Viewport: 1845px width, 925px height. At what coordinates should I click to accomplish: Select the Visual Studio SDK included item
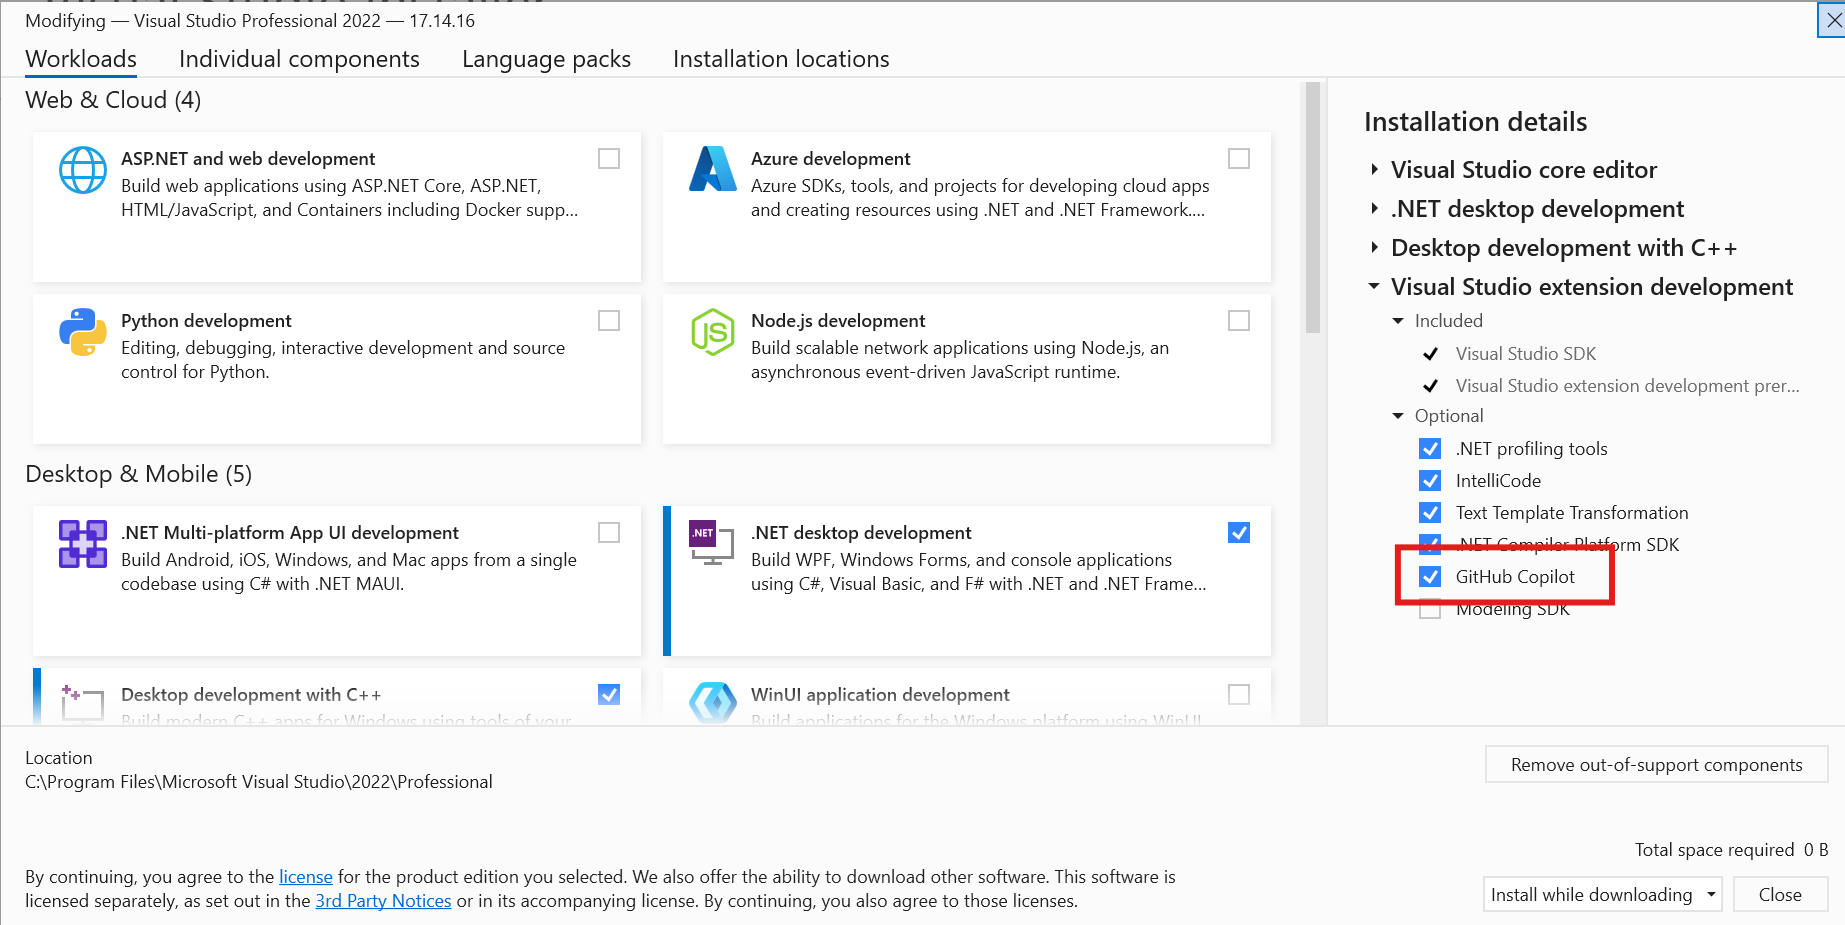[1525, 354]
